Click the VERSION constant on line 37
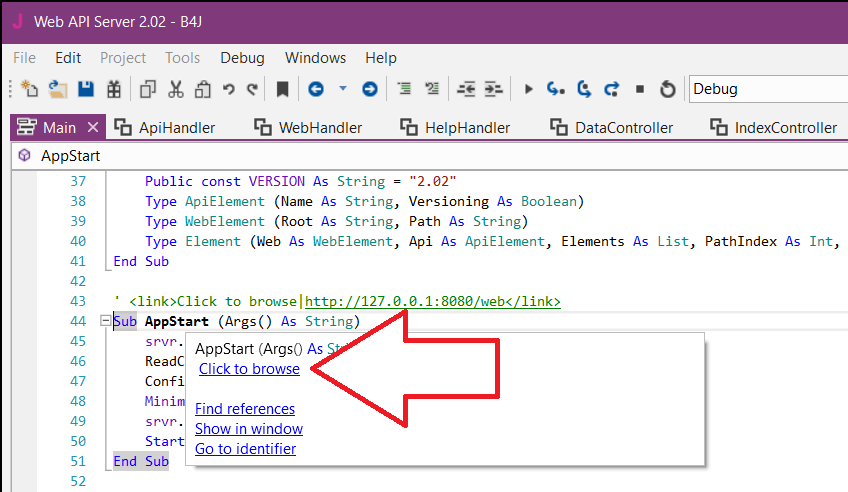The width and height of the screenshot is (848, 492). pyautogui.click(x=277, y=181)
